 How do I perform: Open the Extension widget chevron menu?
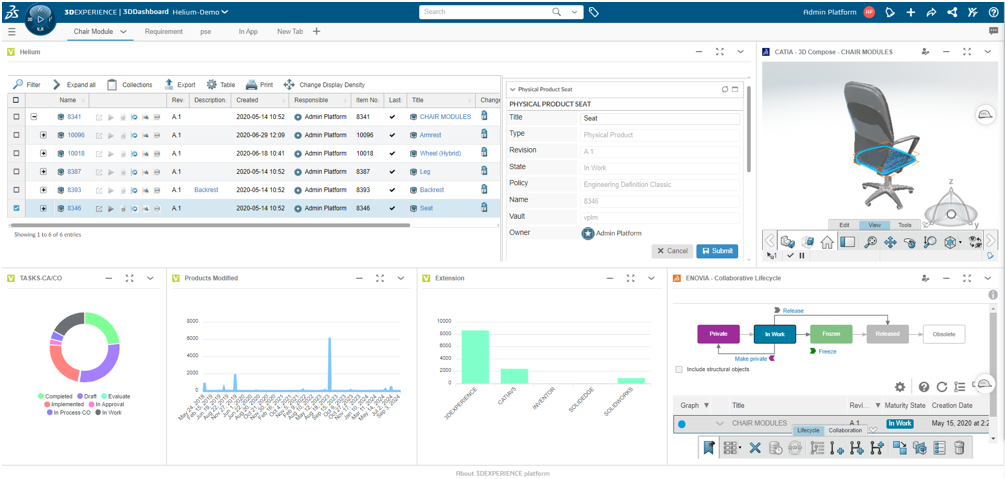pos(651,278)
